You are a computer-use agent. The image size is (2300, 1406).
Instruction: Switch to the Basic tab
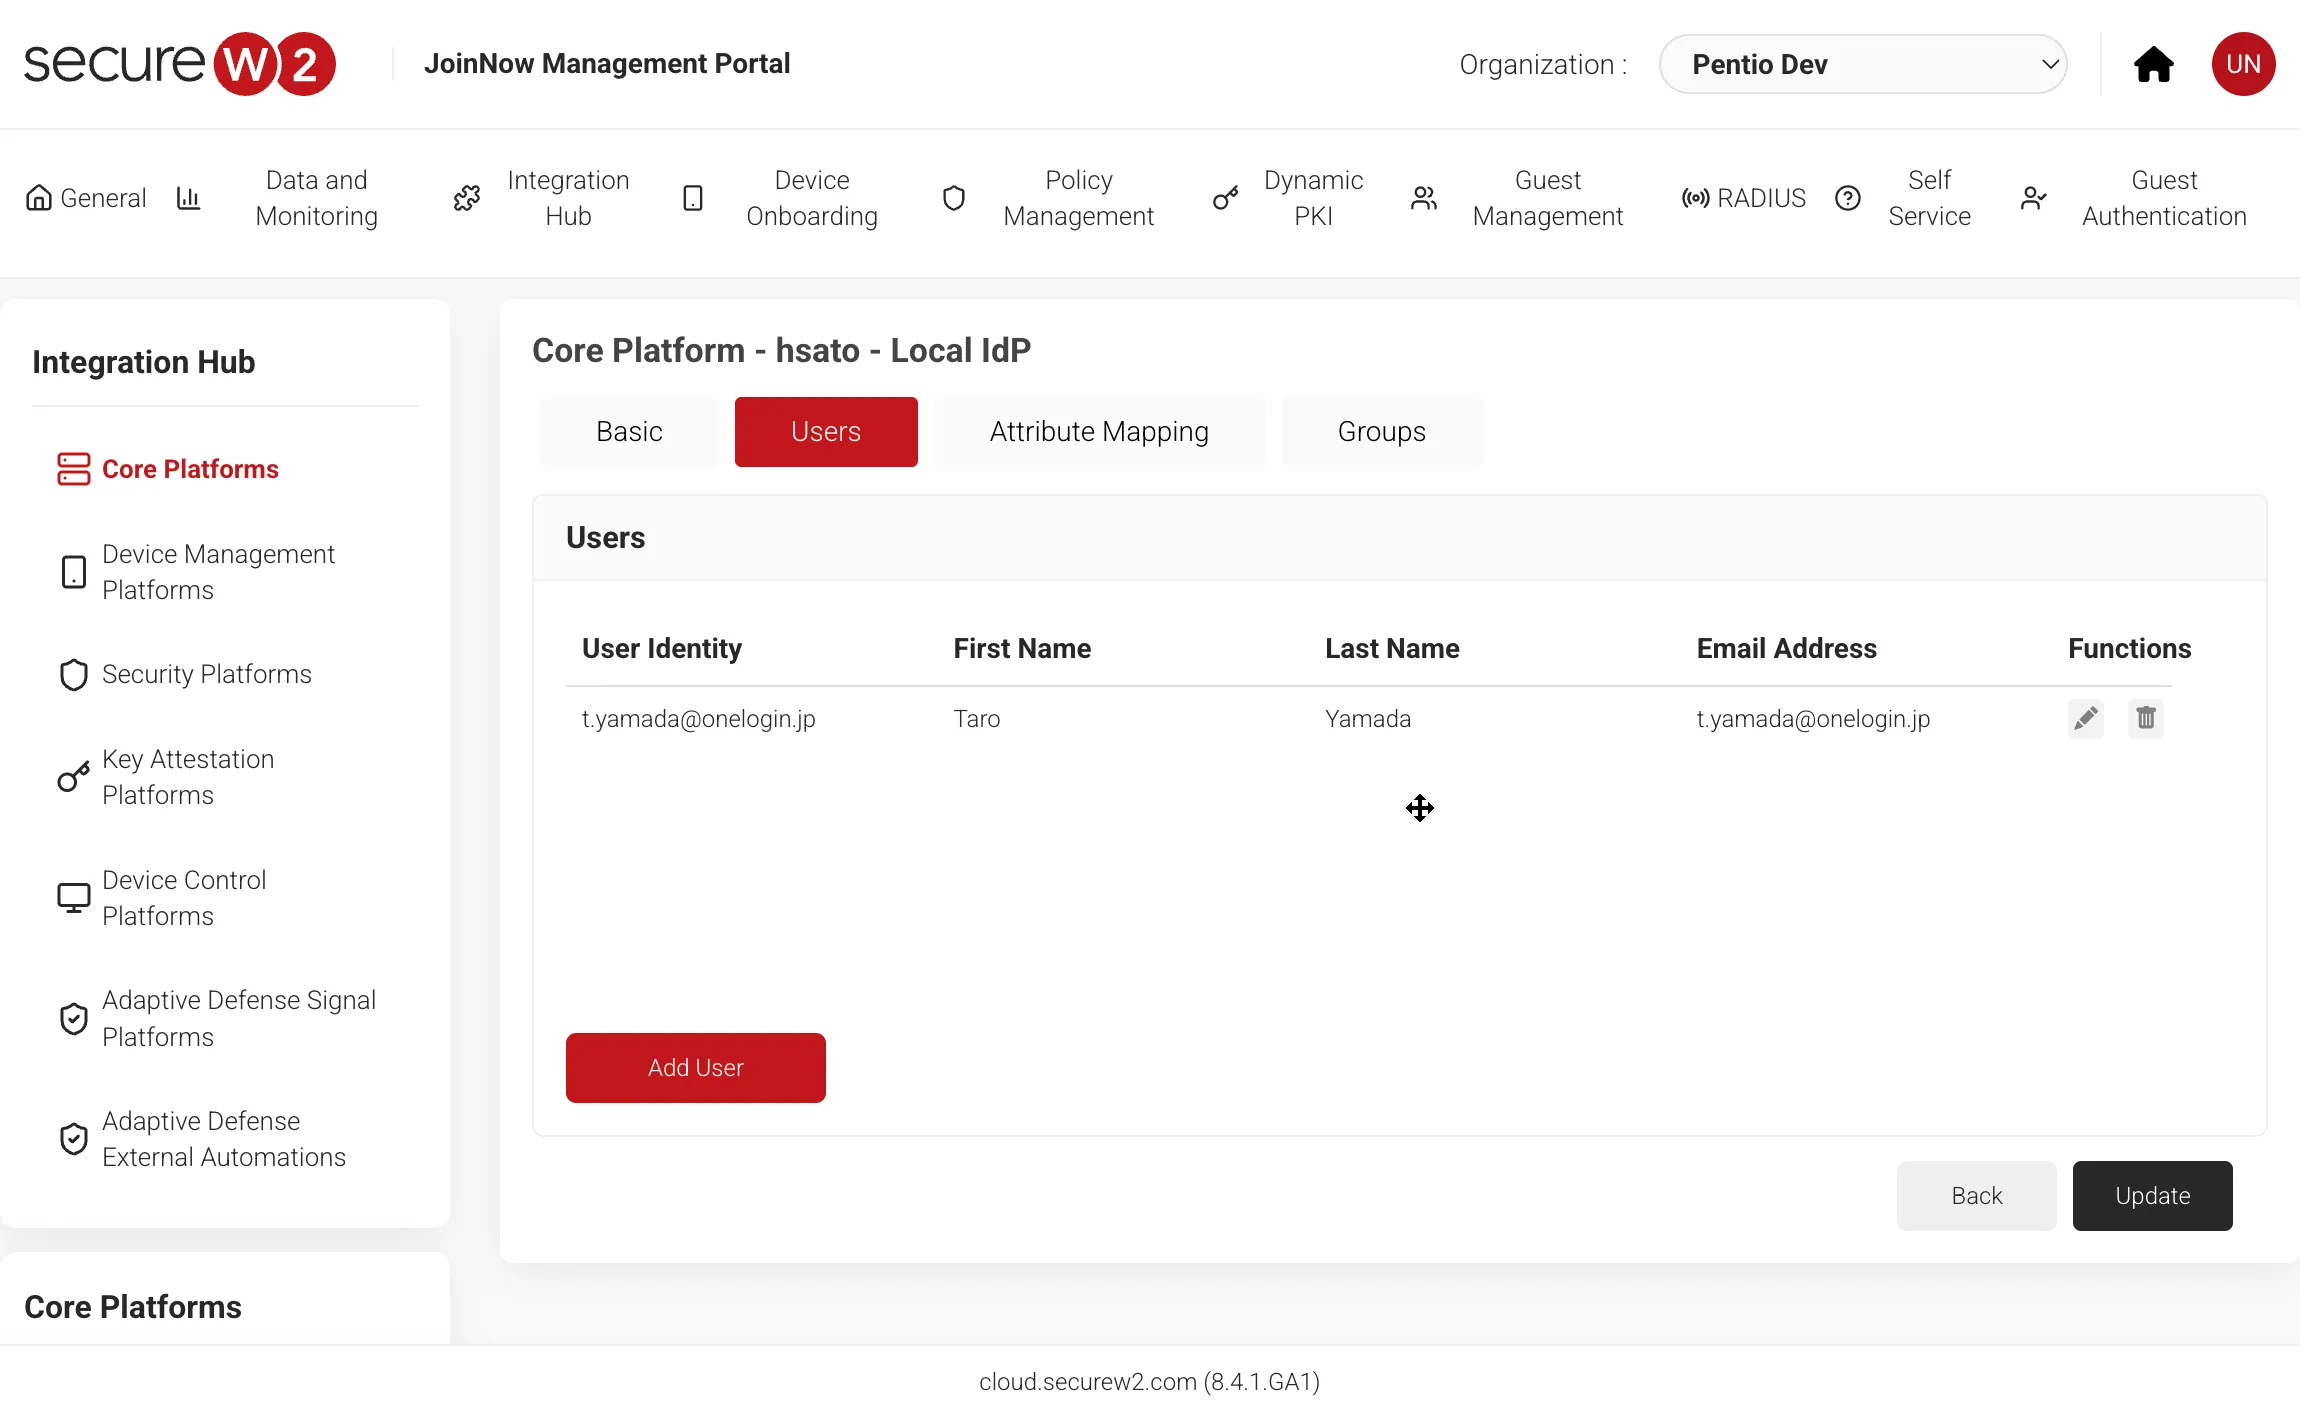tap(629, 432)
